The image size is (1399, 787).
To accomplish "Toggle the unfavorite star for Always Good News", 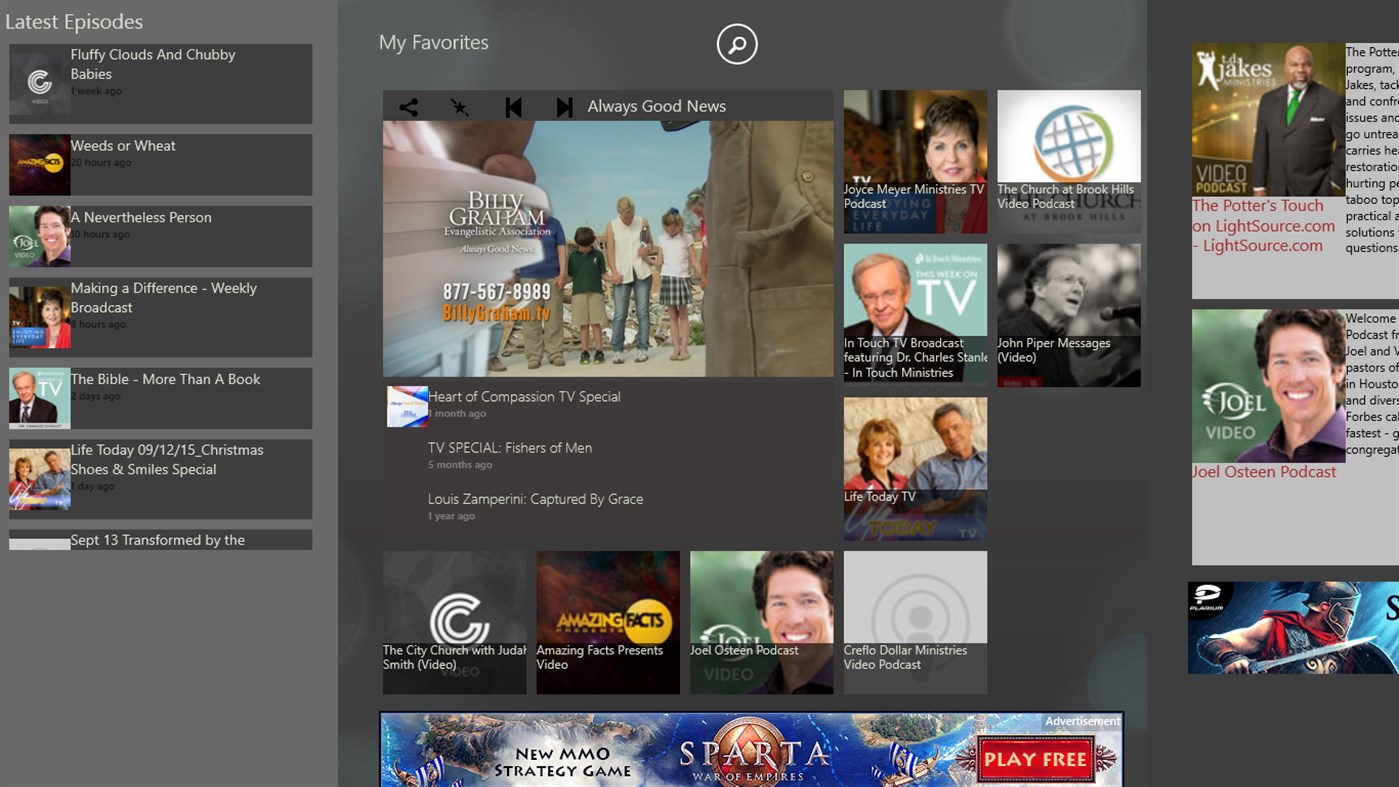I will (x=461, y=106).
